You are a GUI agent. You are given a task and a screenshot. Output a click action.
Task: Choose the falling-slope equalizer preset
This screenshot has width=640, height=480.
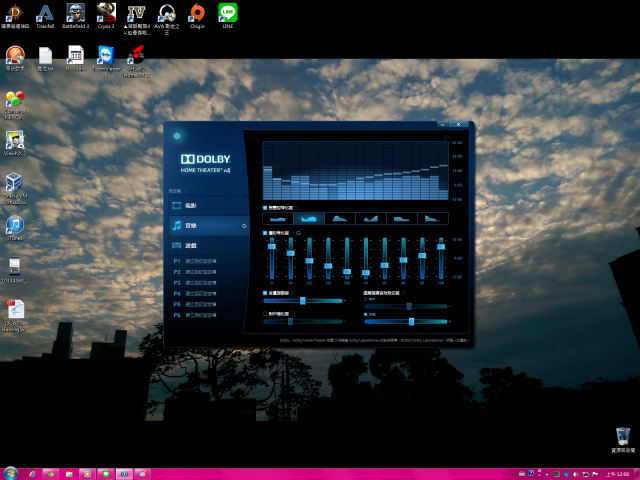click(433, 219)
